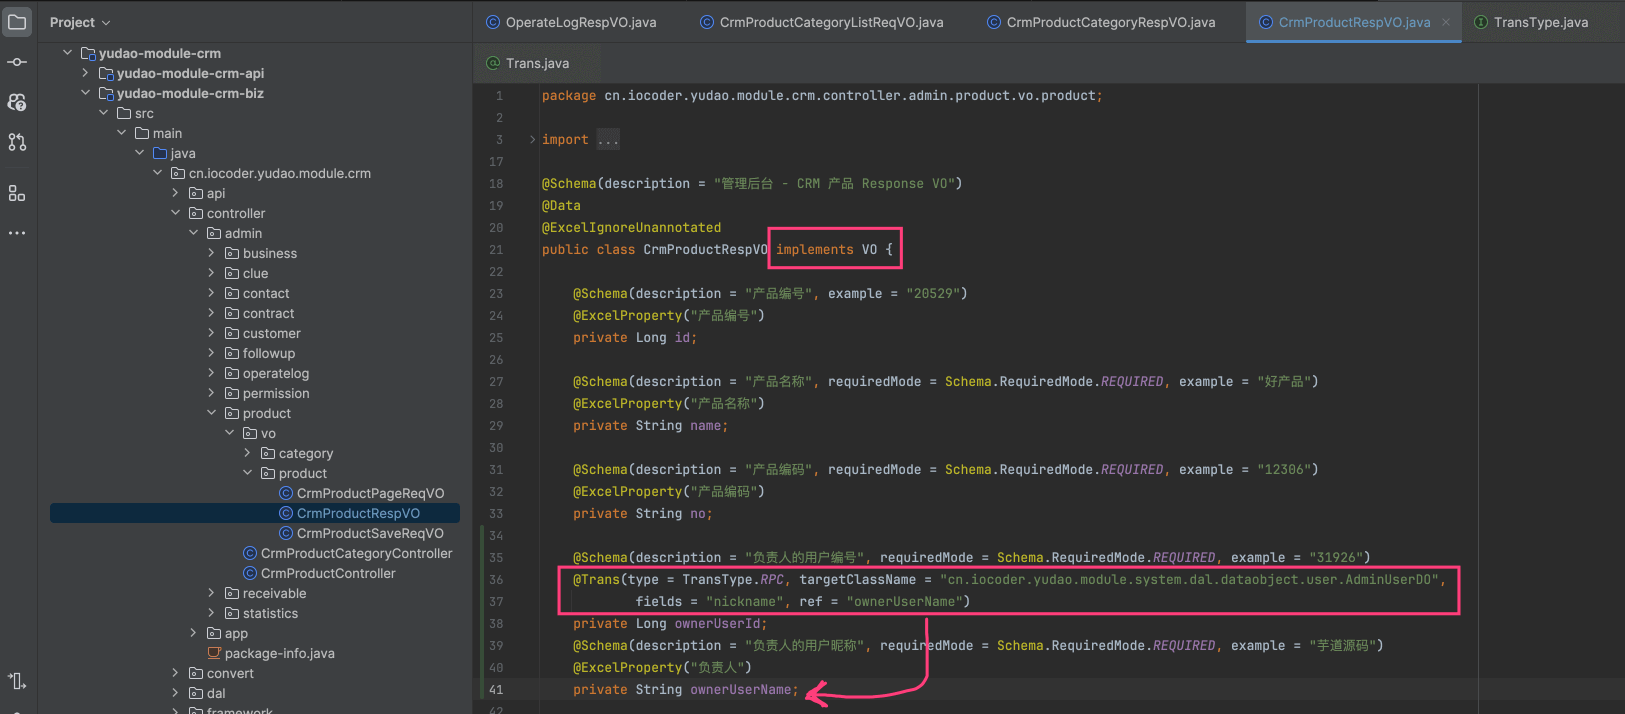The width and height of the screenshot is (1625, 714).
Task: Click package-info.java in the project tree
Action: point(279,653)
